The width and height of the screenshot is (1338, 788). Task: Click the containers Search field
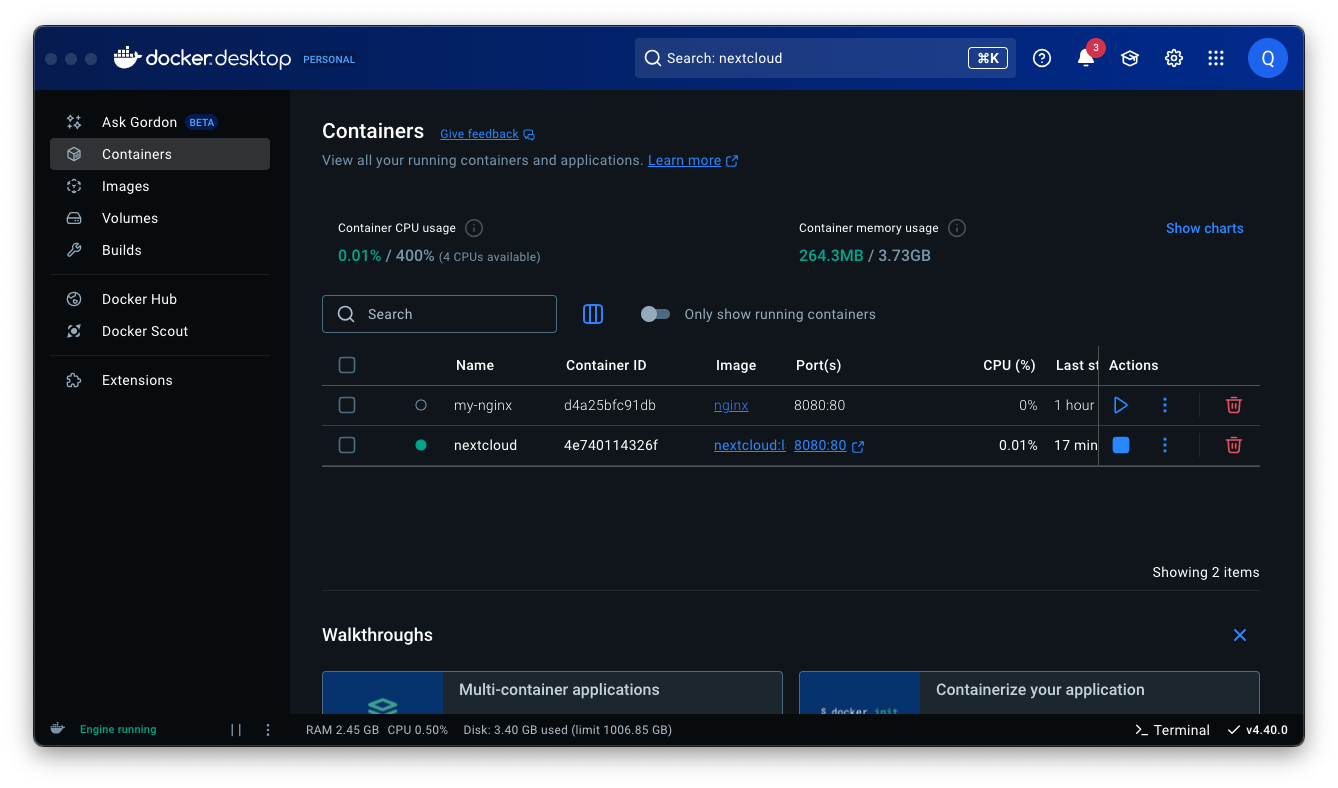pos(439,314)
